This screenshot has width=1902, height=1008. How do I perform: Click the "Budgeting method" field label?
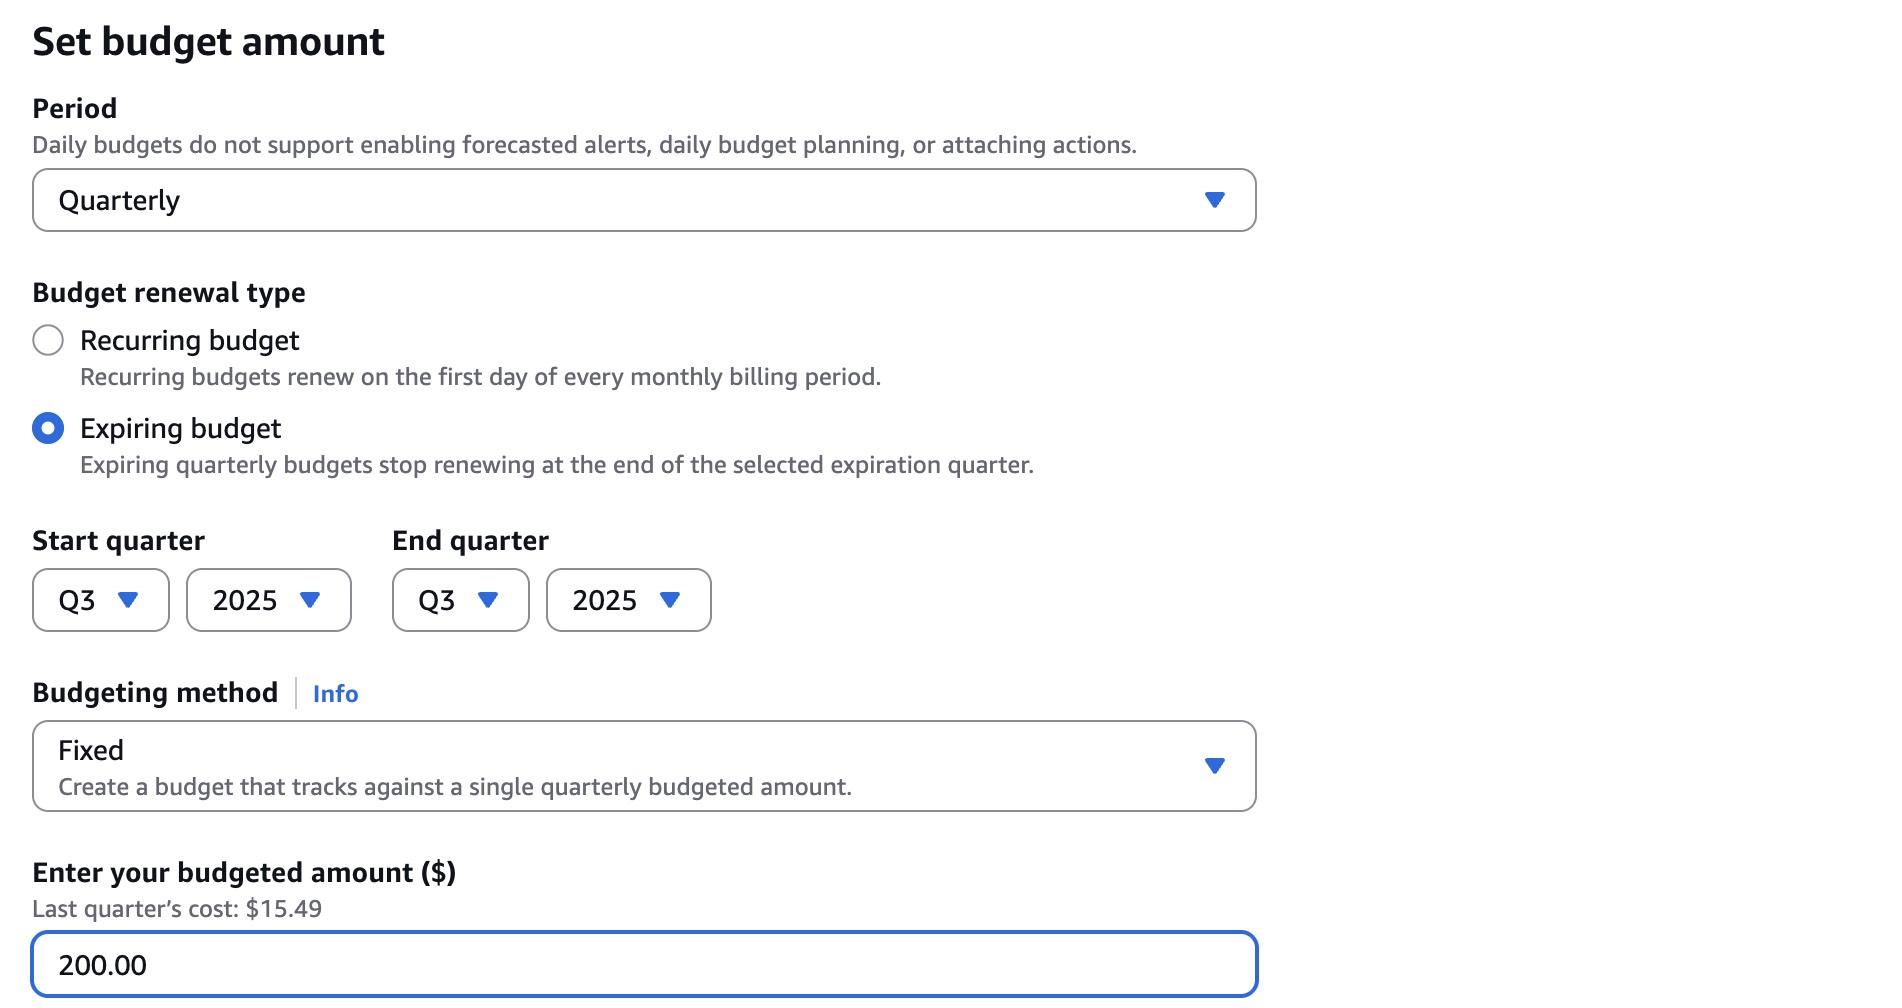tap(155, 693)
